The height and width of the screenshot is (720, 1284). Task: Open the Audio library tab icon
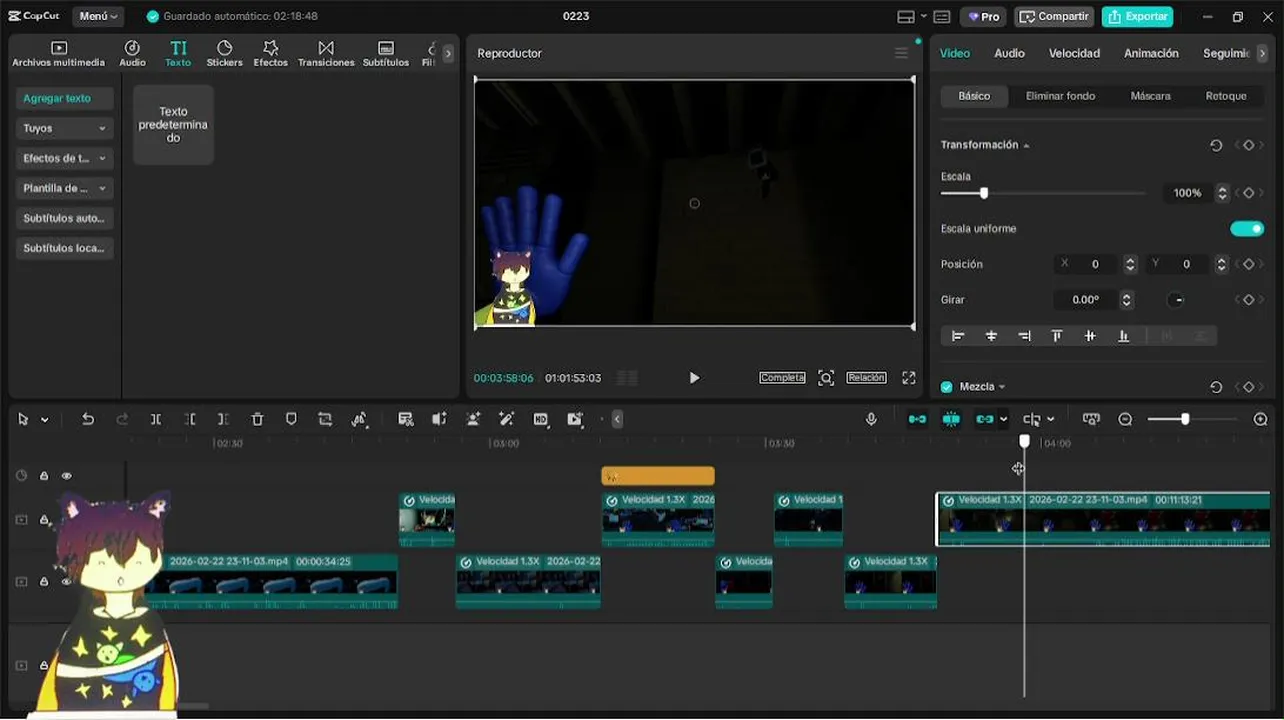click(x=132, y=54)
